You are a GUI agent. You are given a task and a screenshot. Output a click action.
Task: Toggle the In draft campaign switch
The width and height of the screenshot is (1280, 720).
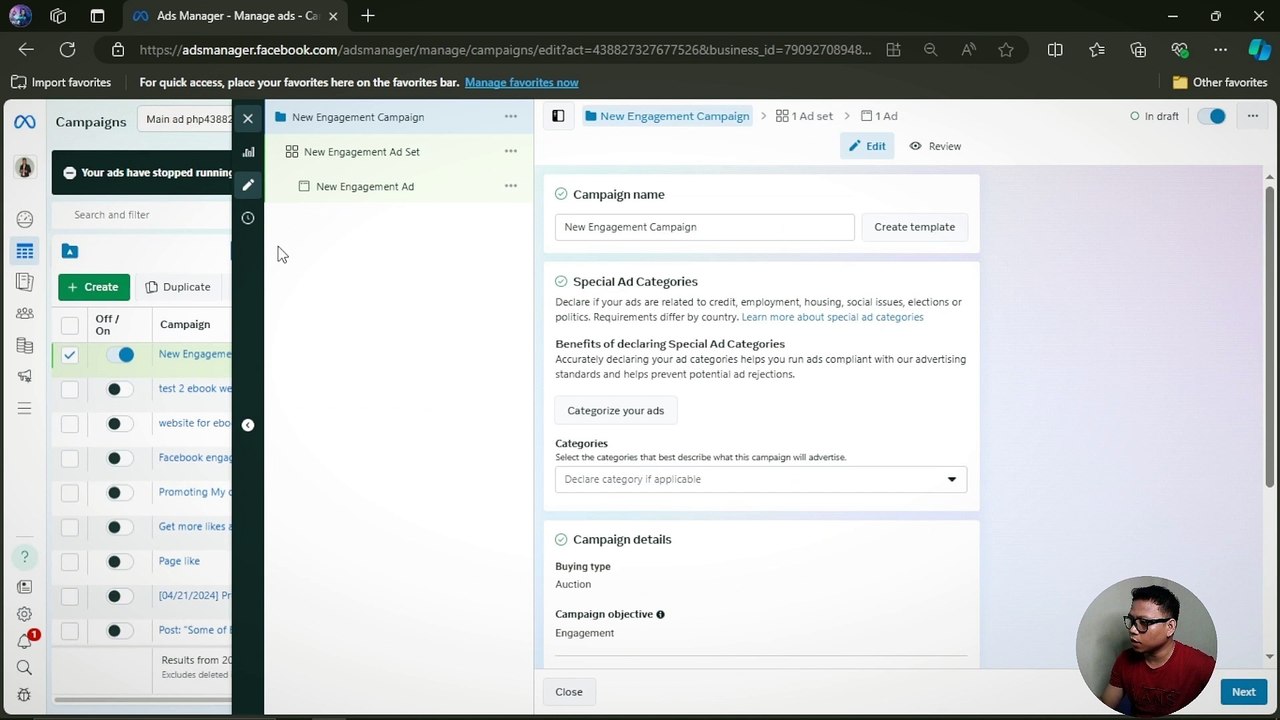[1212, 116]
